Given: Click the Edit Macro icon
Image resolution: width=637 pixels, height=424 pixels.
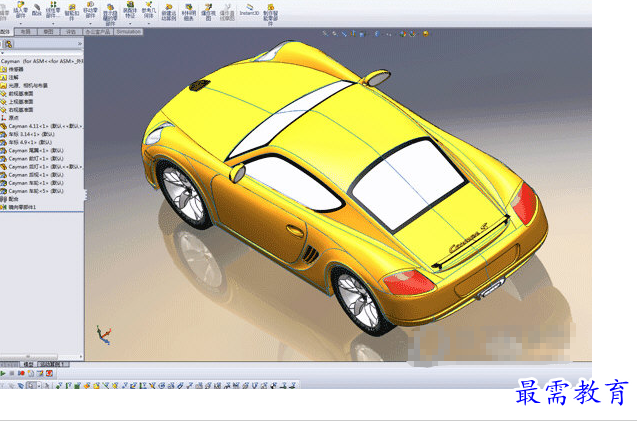Looking at the screenshot, I should (x=40, y=373).
